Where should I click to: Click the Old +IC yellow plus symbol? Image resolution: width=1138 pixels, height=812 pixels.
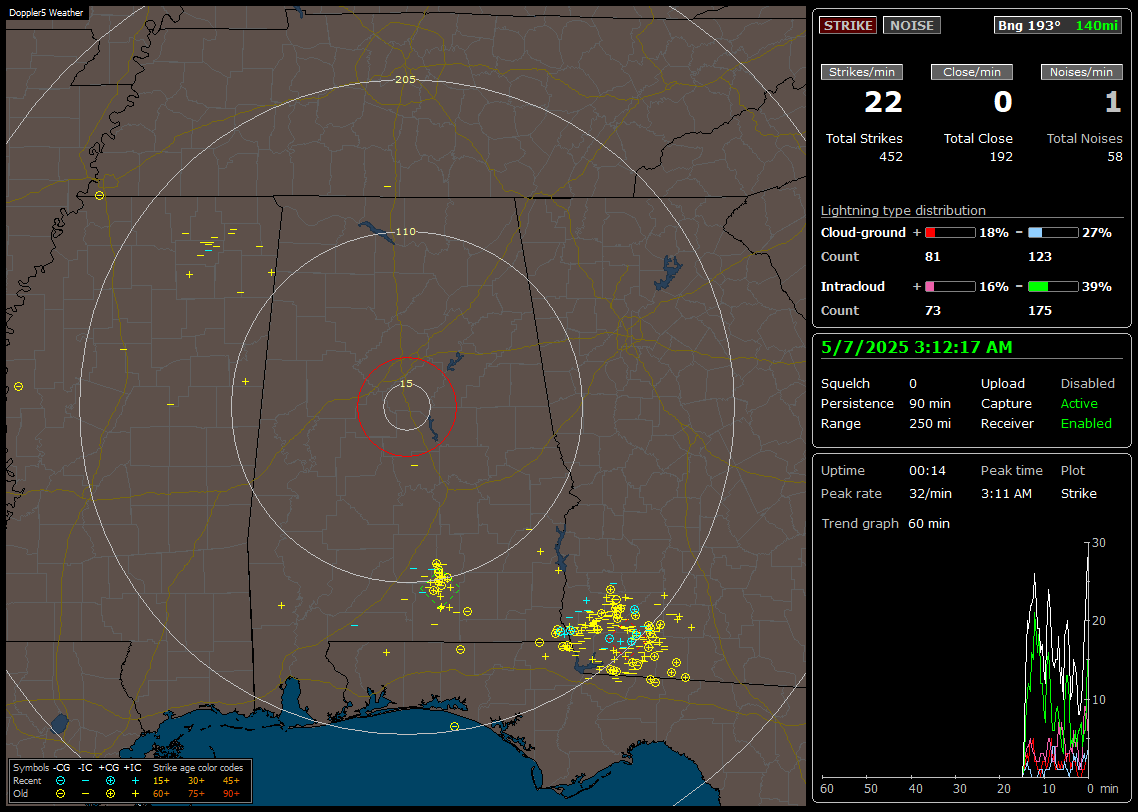[x=135, y=794]
